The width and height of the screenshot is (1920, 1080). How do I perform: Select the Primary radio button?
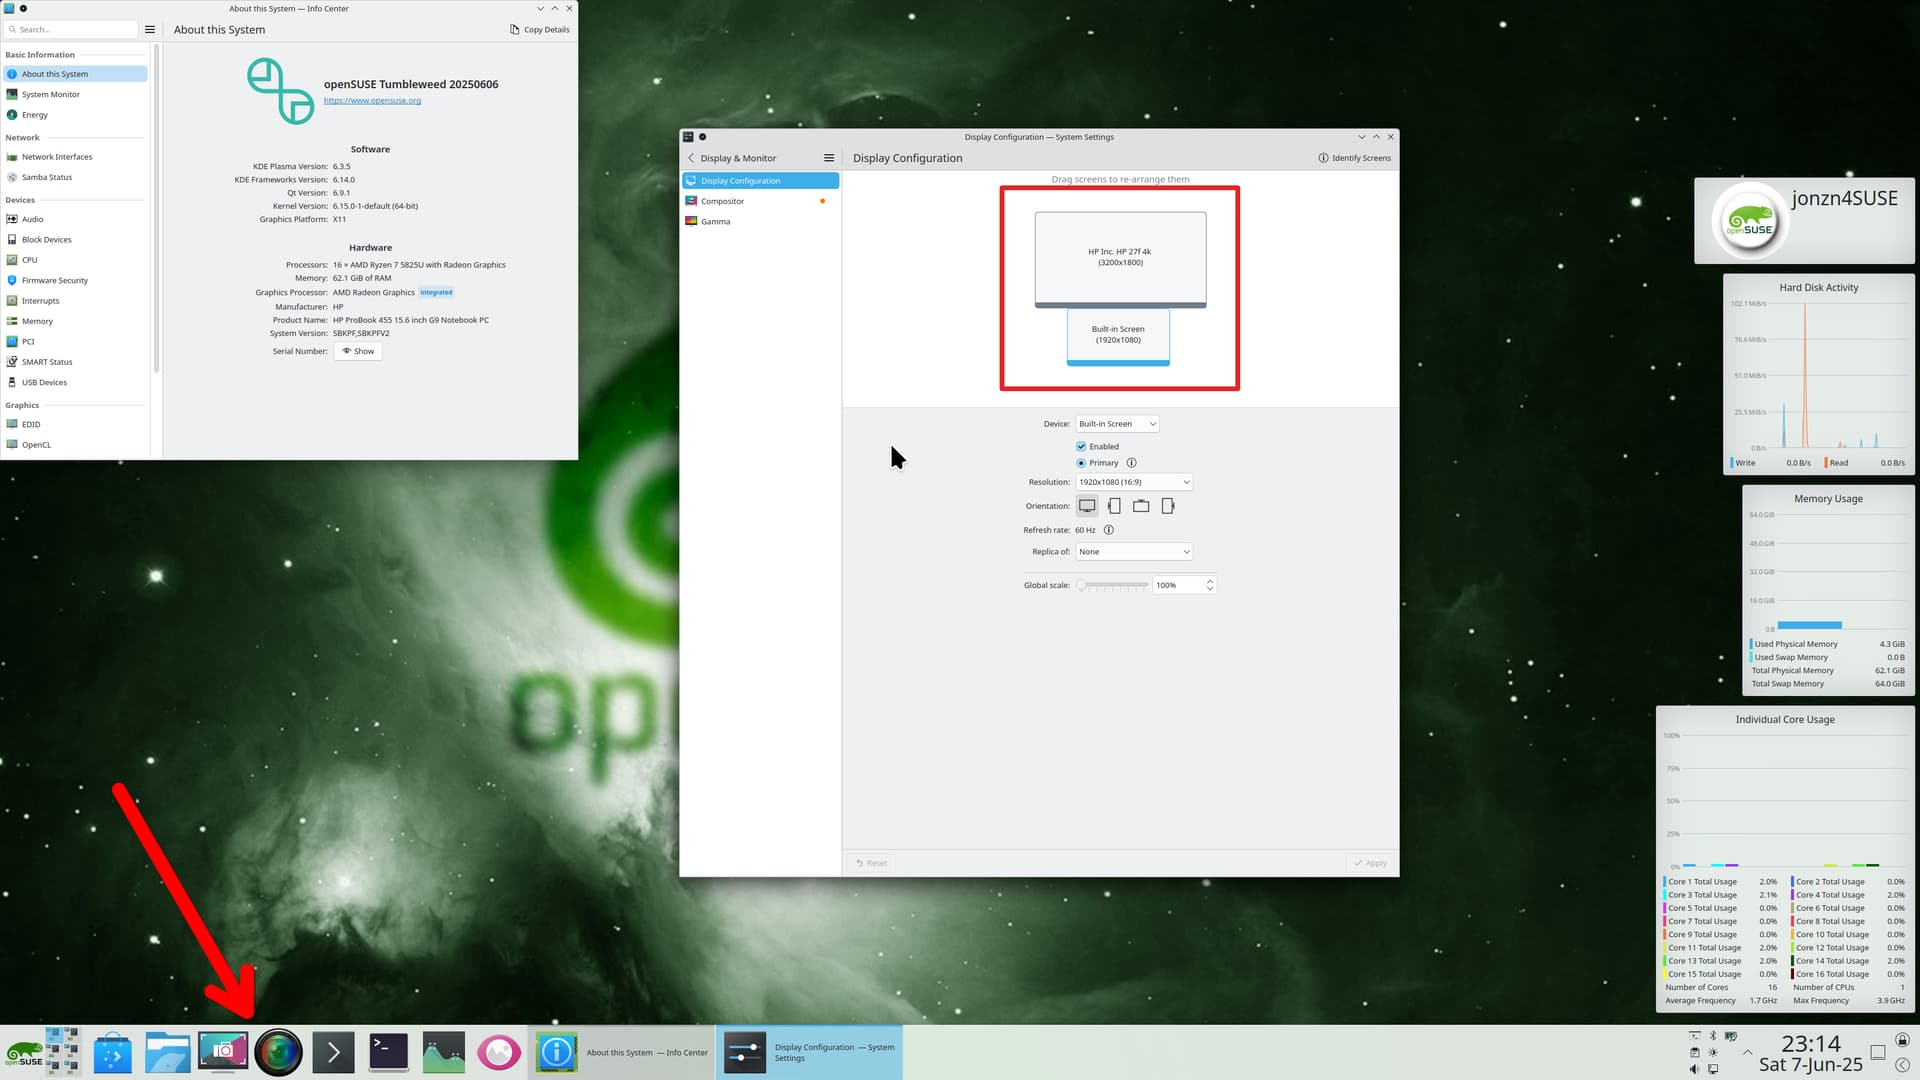click(1081, 463)
